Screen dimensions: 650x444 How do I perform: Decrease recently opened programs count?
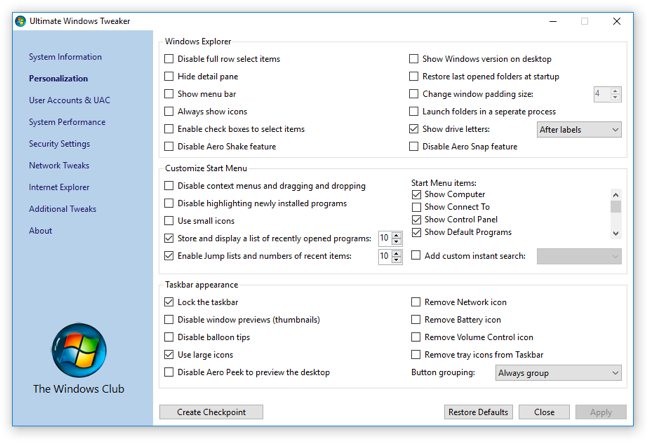(397, 241)
